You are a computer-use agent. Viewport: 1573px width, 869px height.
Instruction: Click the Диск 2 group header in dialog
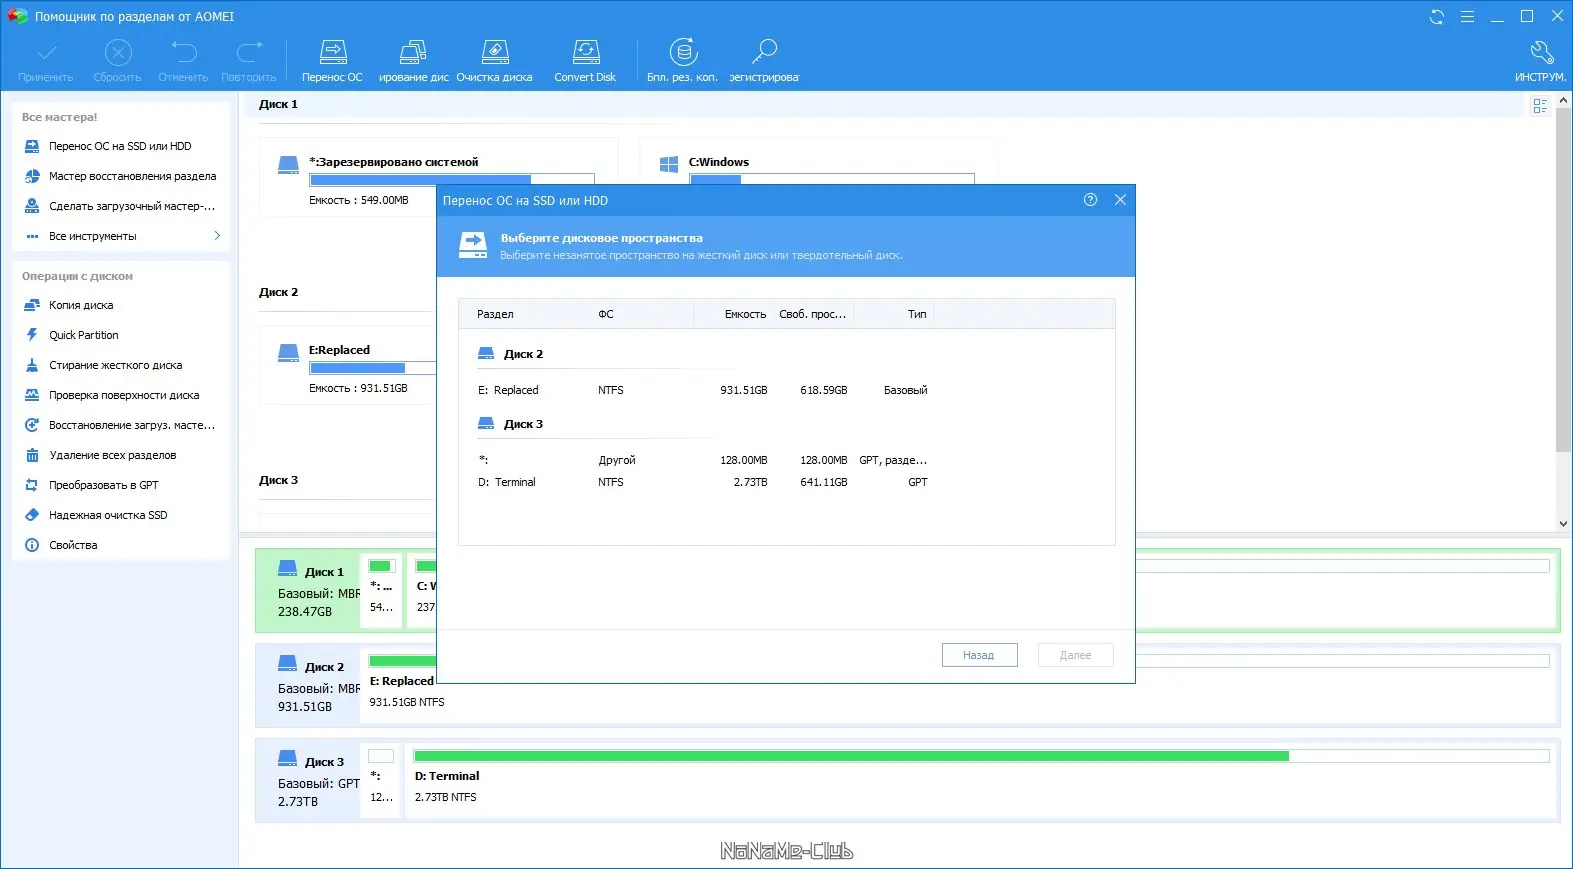pos(510,354)
